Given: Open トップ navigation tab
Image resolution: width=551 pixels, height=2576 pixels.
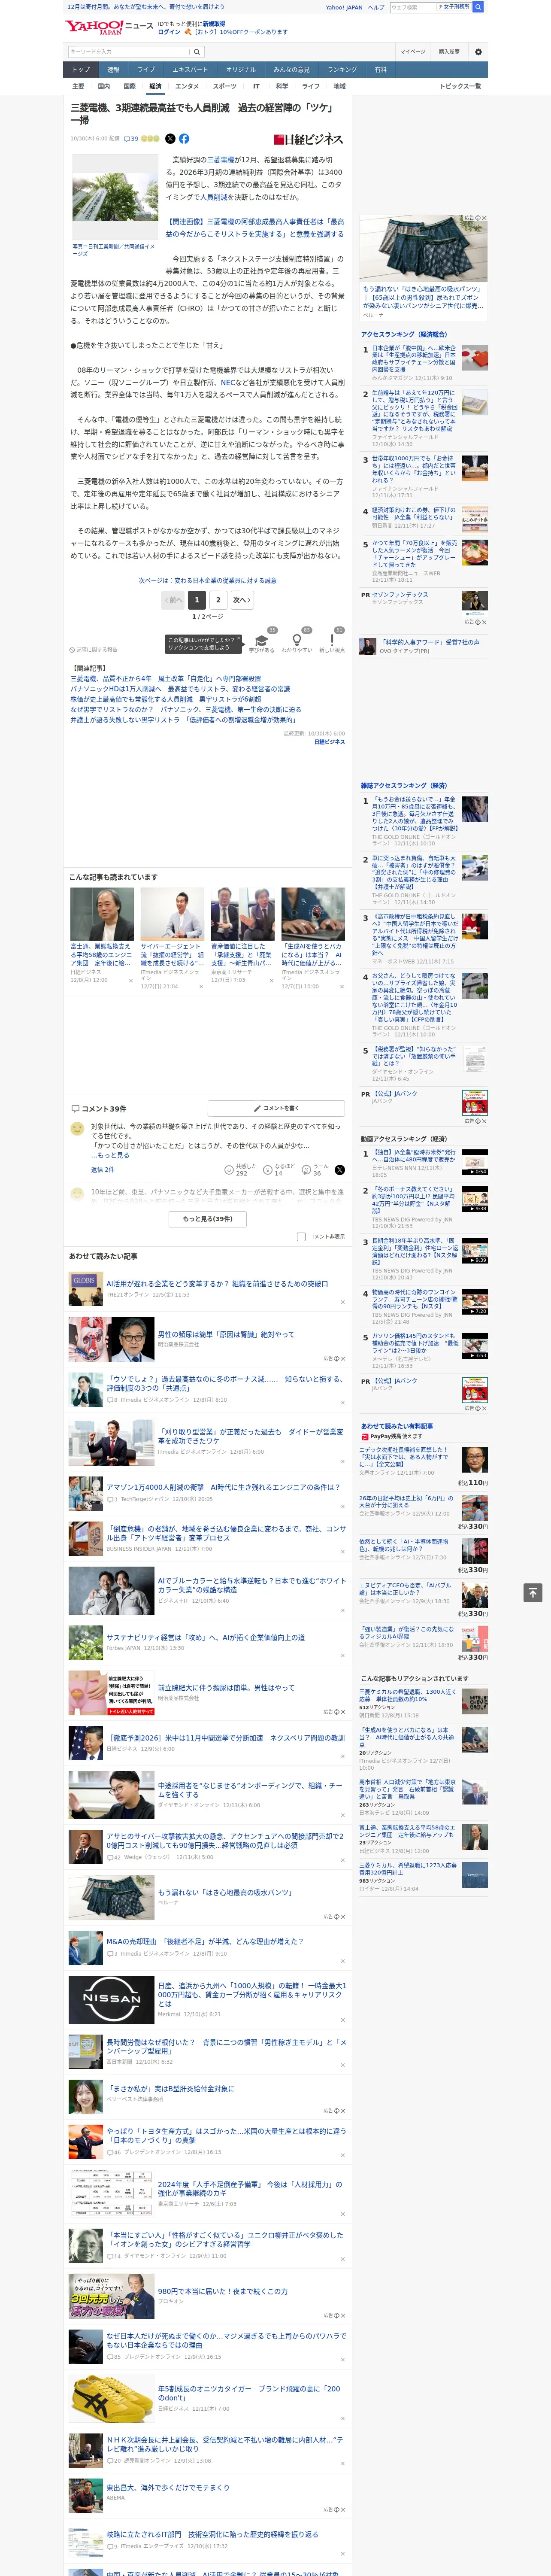Looking at the screenshot, I should pyautogui.click(x=81, y=70).
